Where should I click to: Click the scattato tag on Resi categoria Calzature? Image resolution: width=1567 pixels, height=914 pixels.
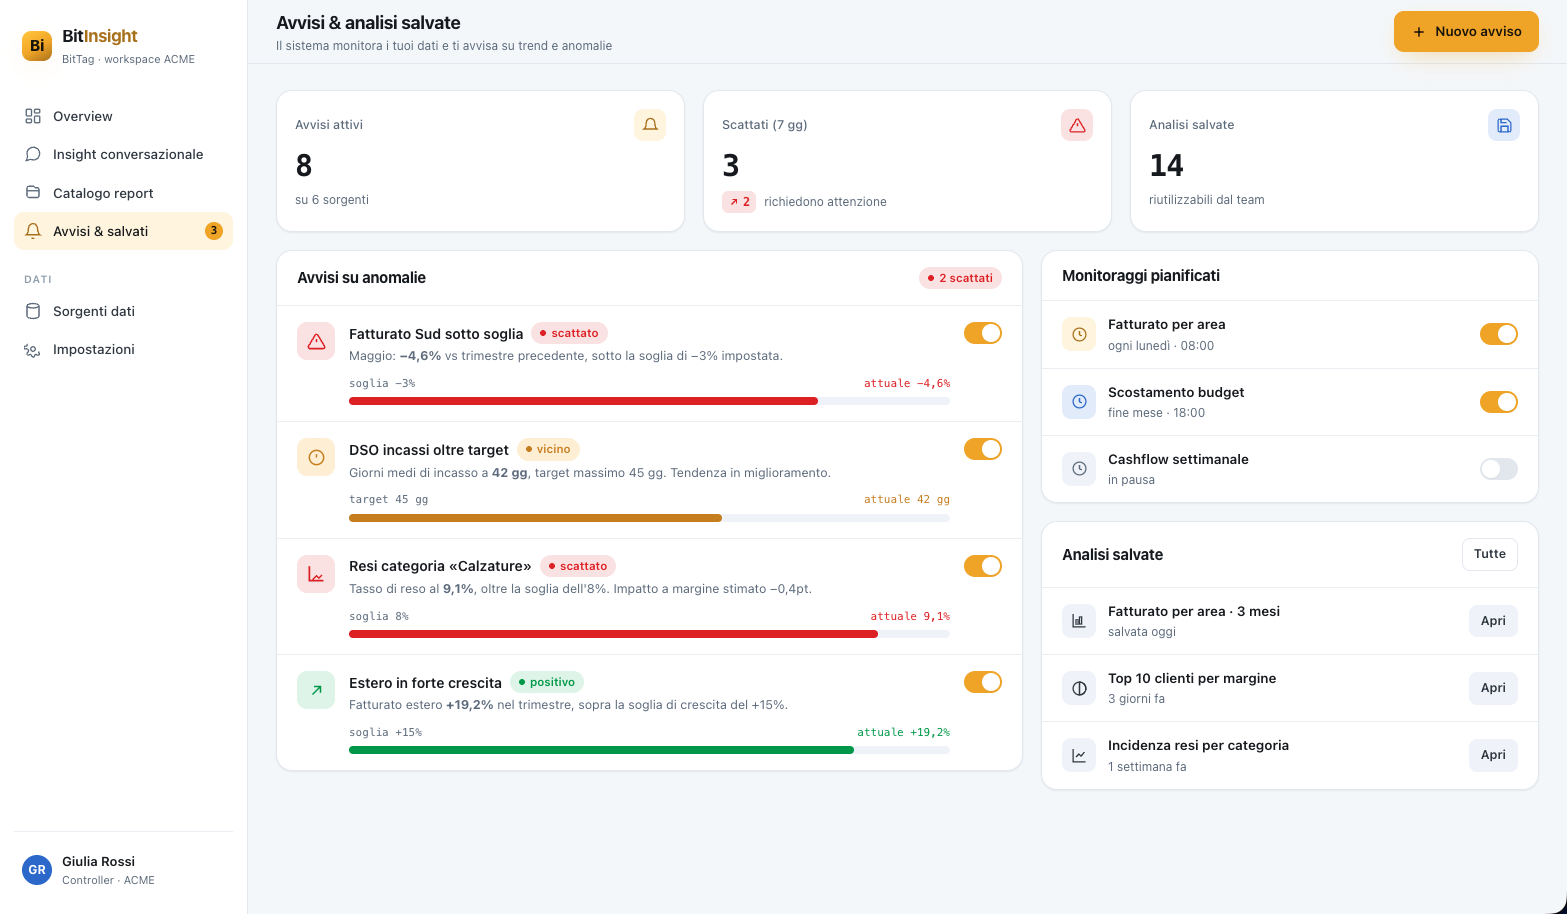click(x=578, y=566)
